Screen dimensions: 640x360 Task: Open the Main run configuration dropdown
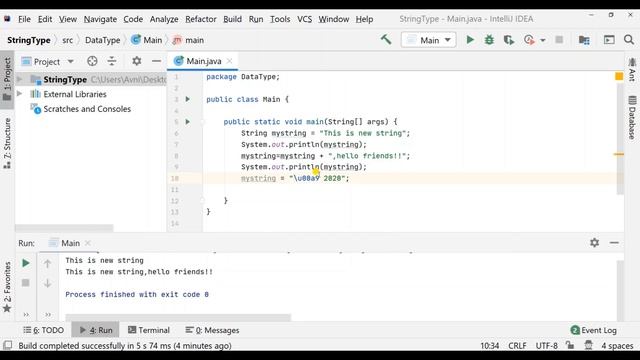coord(429,40)
